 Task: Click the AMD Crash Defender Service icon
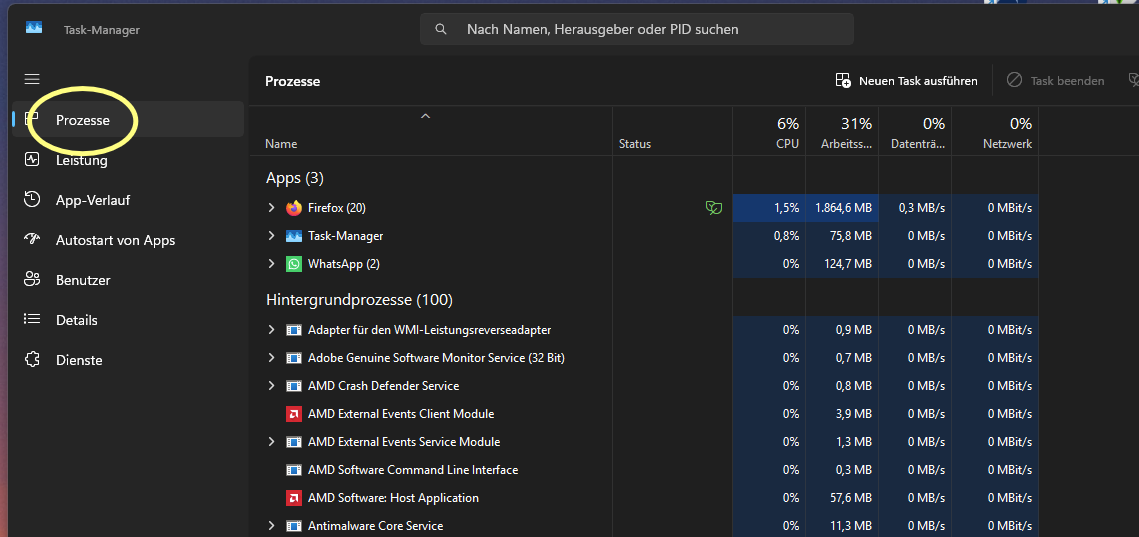[293, 386]
